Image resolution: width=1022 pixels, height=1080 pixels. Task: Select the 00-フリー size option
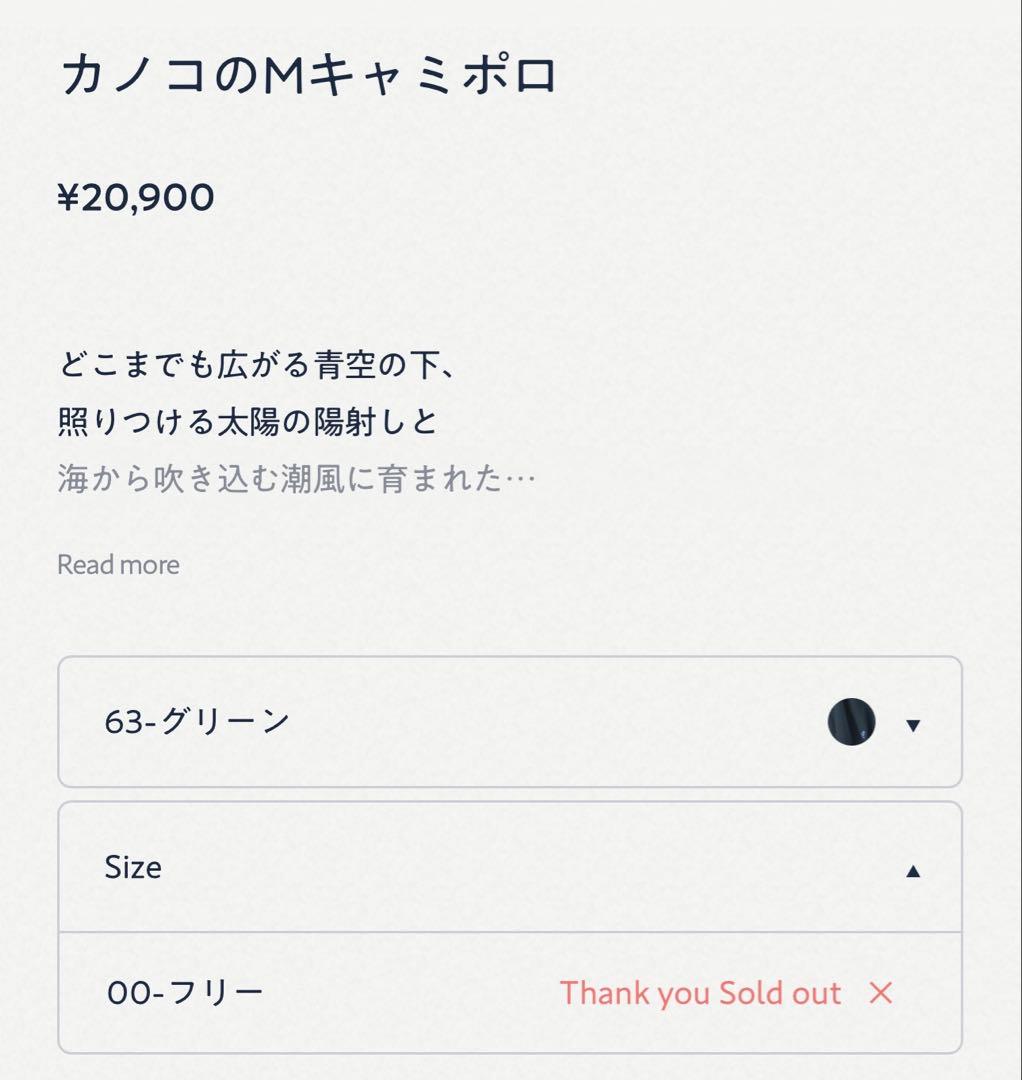click(185, 993)
